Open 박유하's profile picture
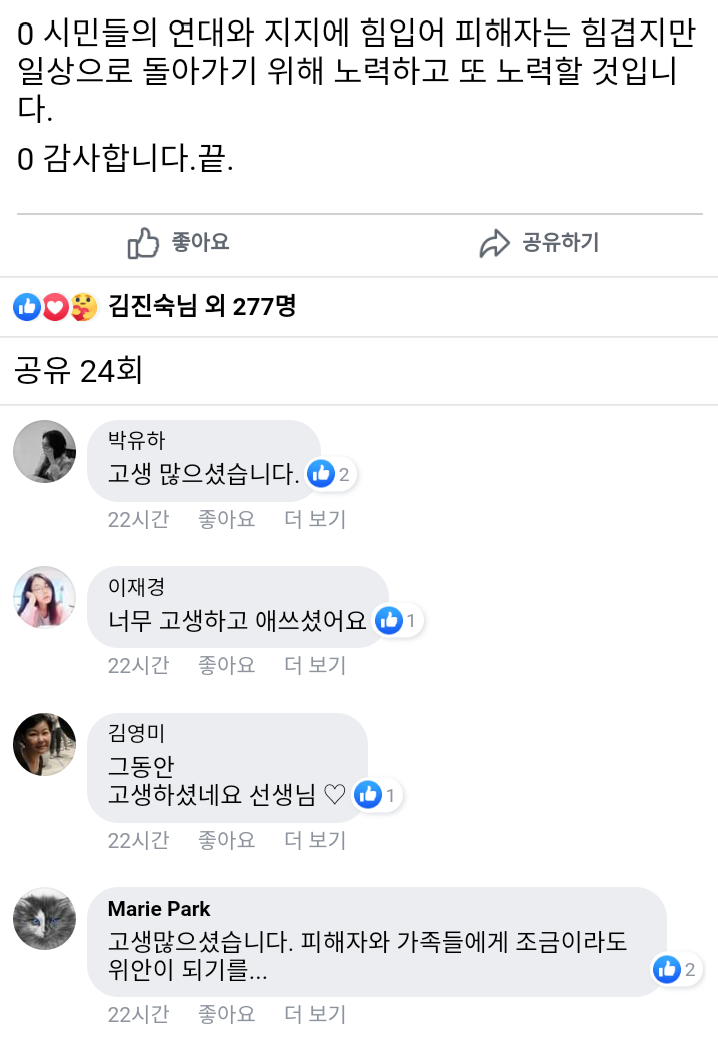This screenshot has width=718, height=1057. tap(44, 451)
